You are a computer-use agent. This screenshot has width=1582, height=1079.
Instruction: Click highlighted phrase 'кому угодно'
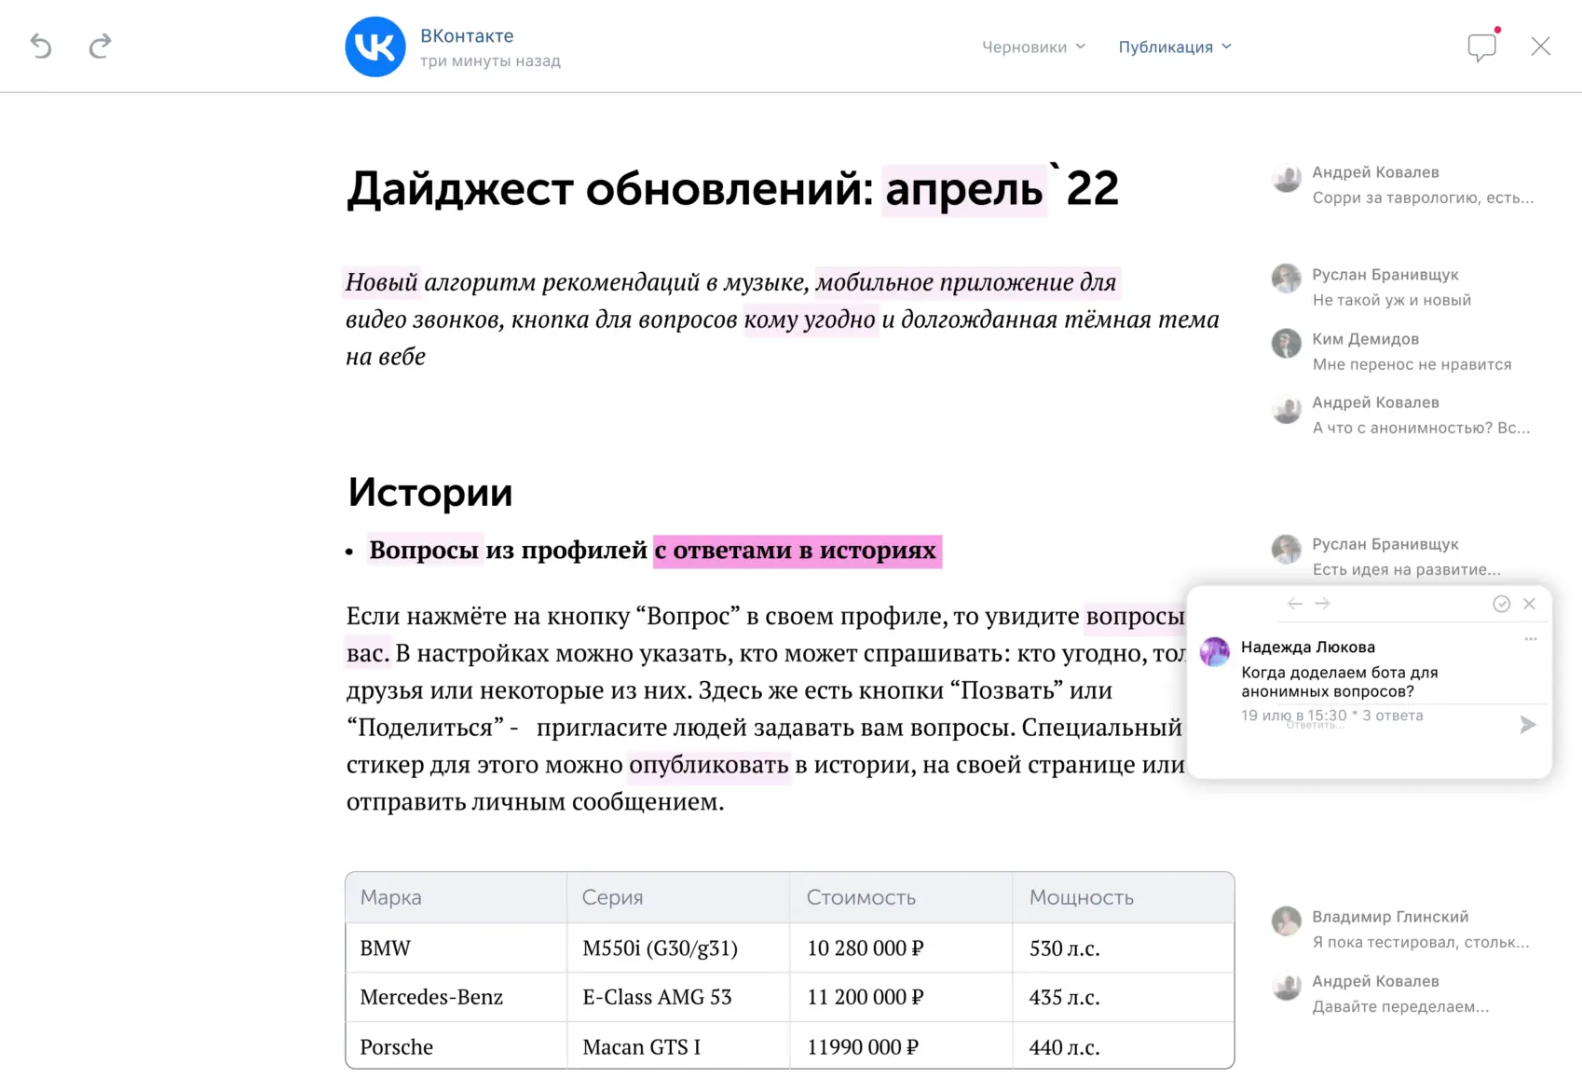tap(810, 320)
